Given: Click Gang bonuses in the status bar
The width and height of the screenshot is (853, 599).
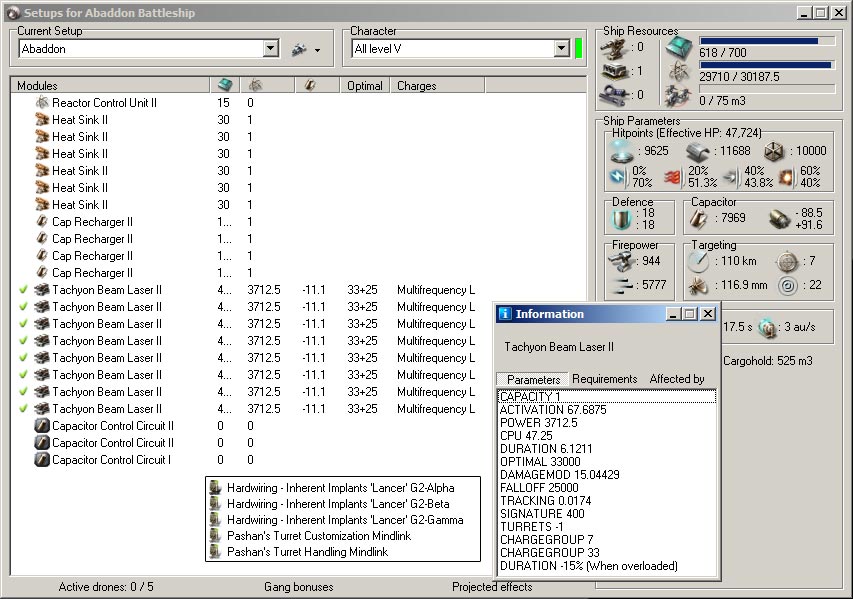Looking at the screenshot, I should coord(298,587).
